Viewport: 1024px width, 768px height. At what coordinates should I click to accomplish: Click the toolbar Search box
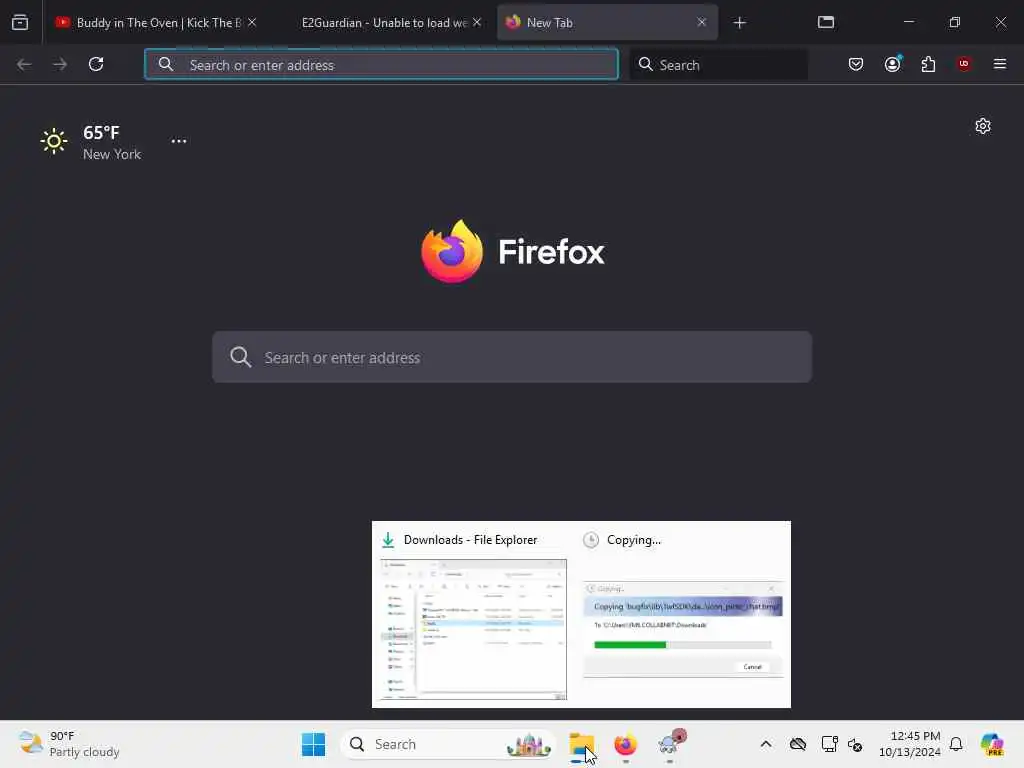pyautogui.click(x=718, y=64)
